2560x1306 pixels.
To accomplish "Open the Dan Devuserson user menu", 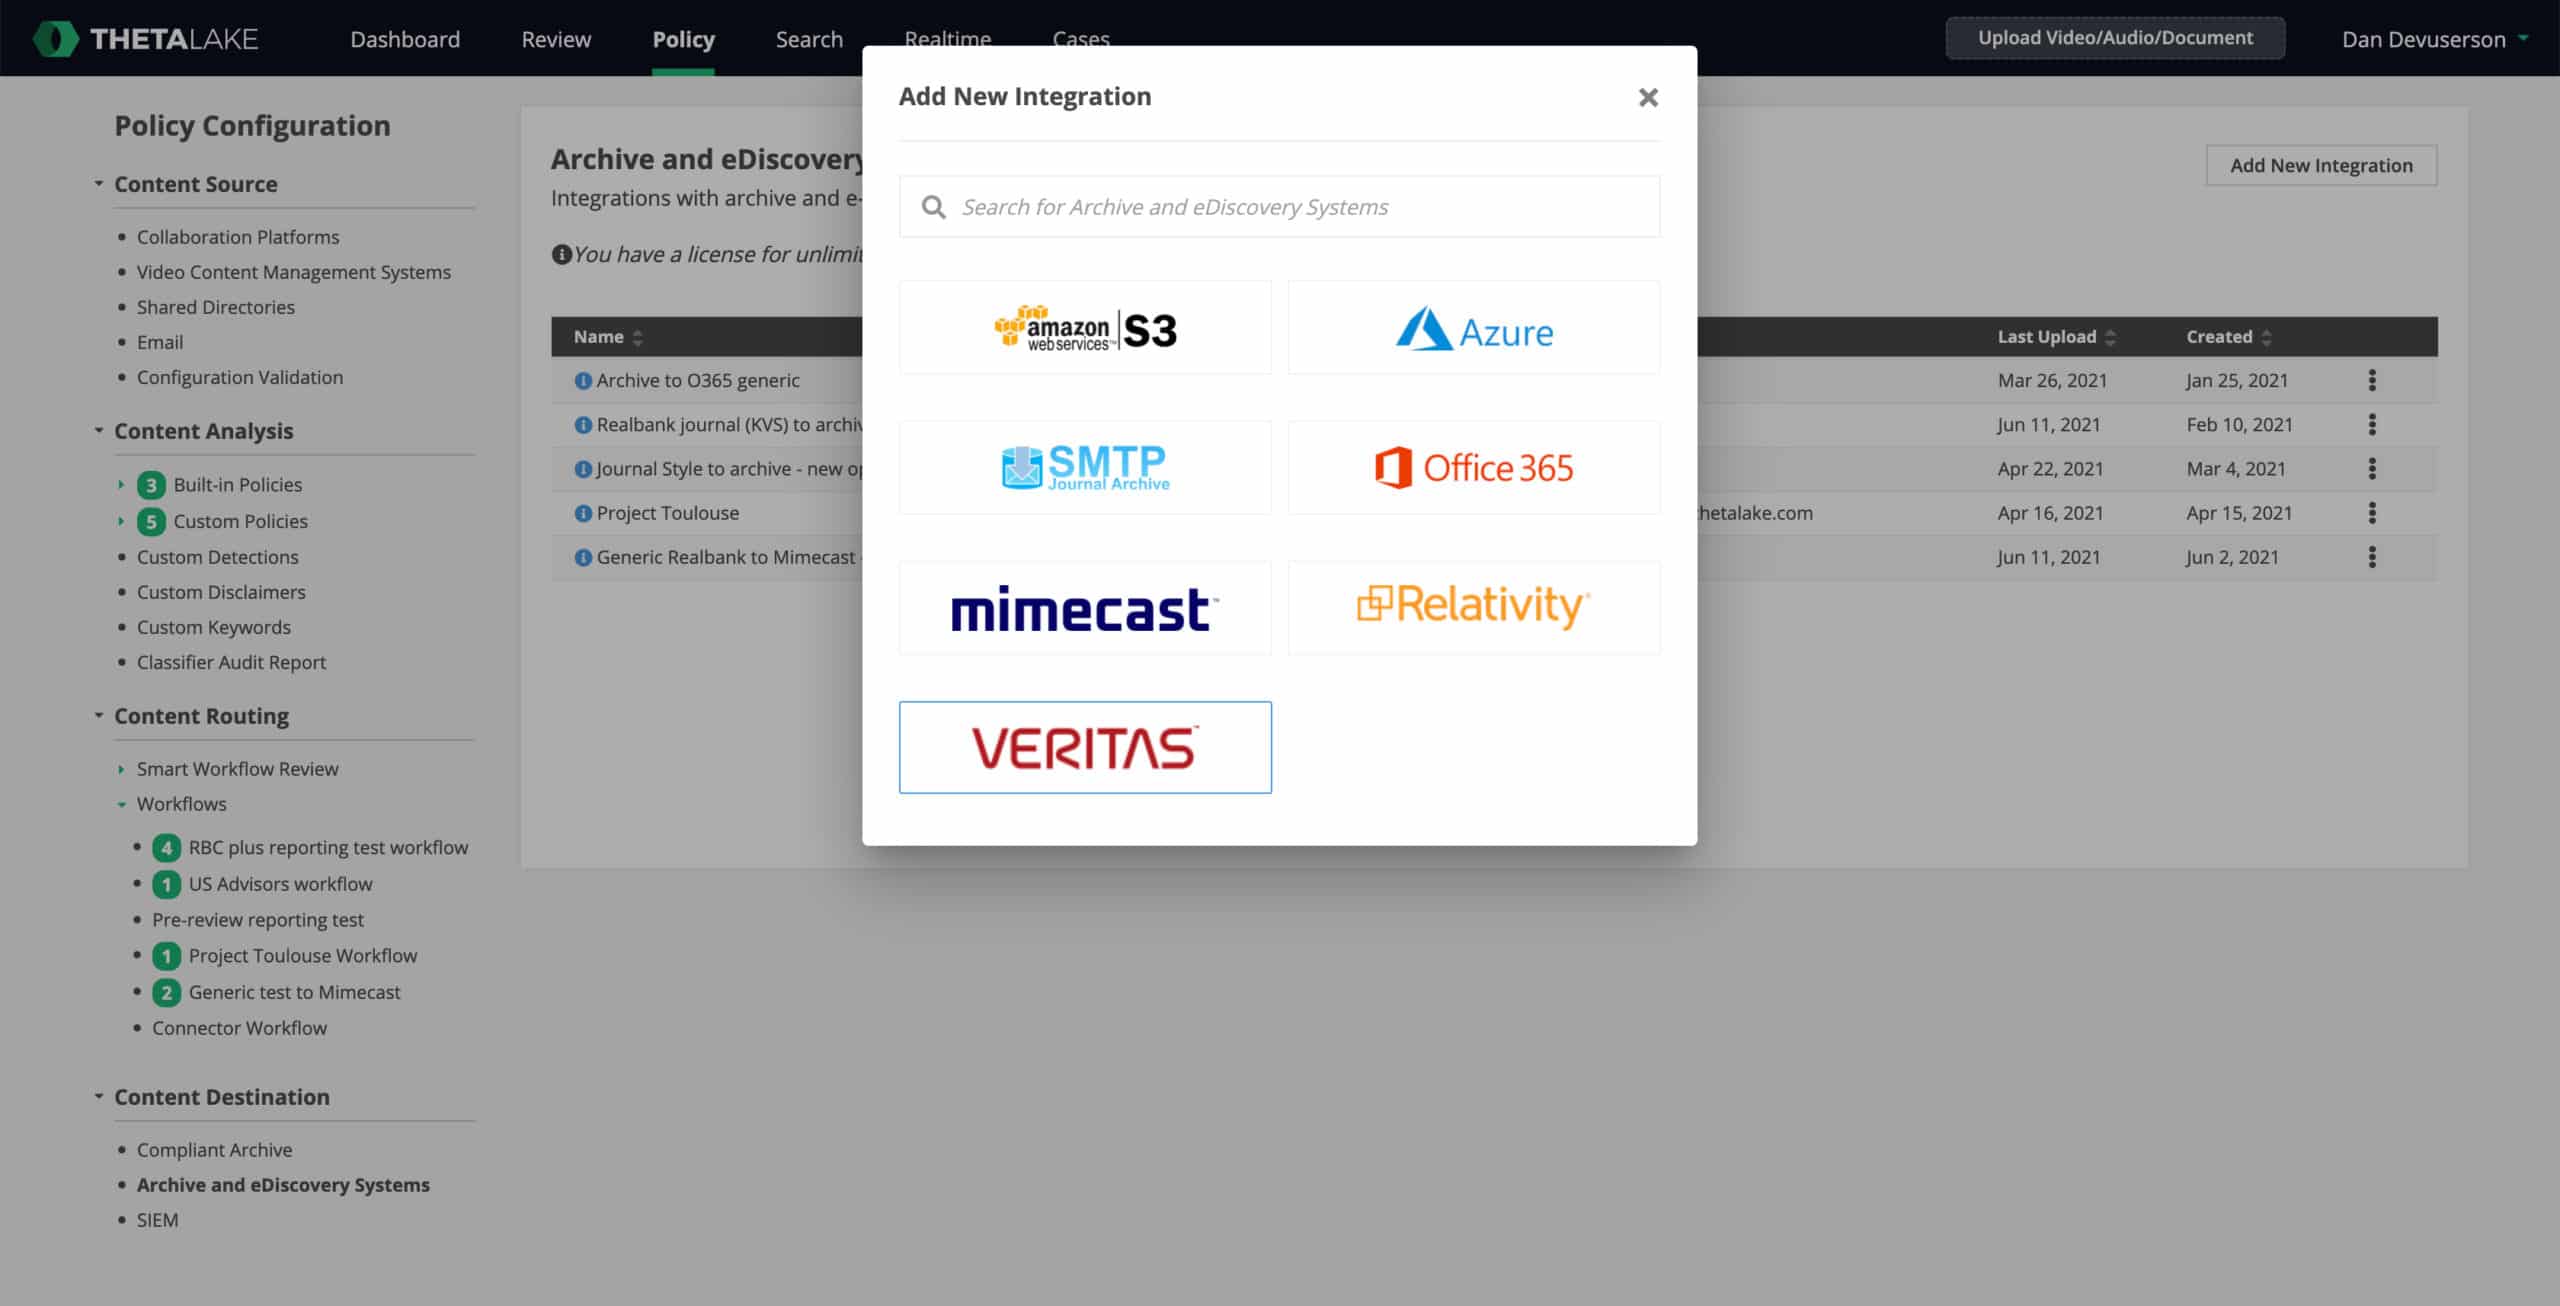I will (x=2434, y=39).
